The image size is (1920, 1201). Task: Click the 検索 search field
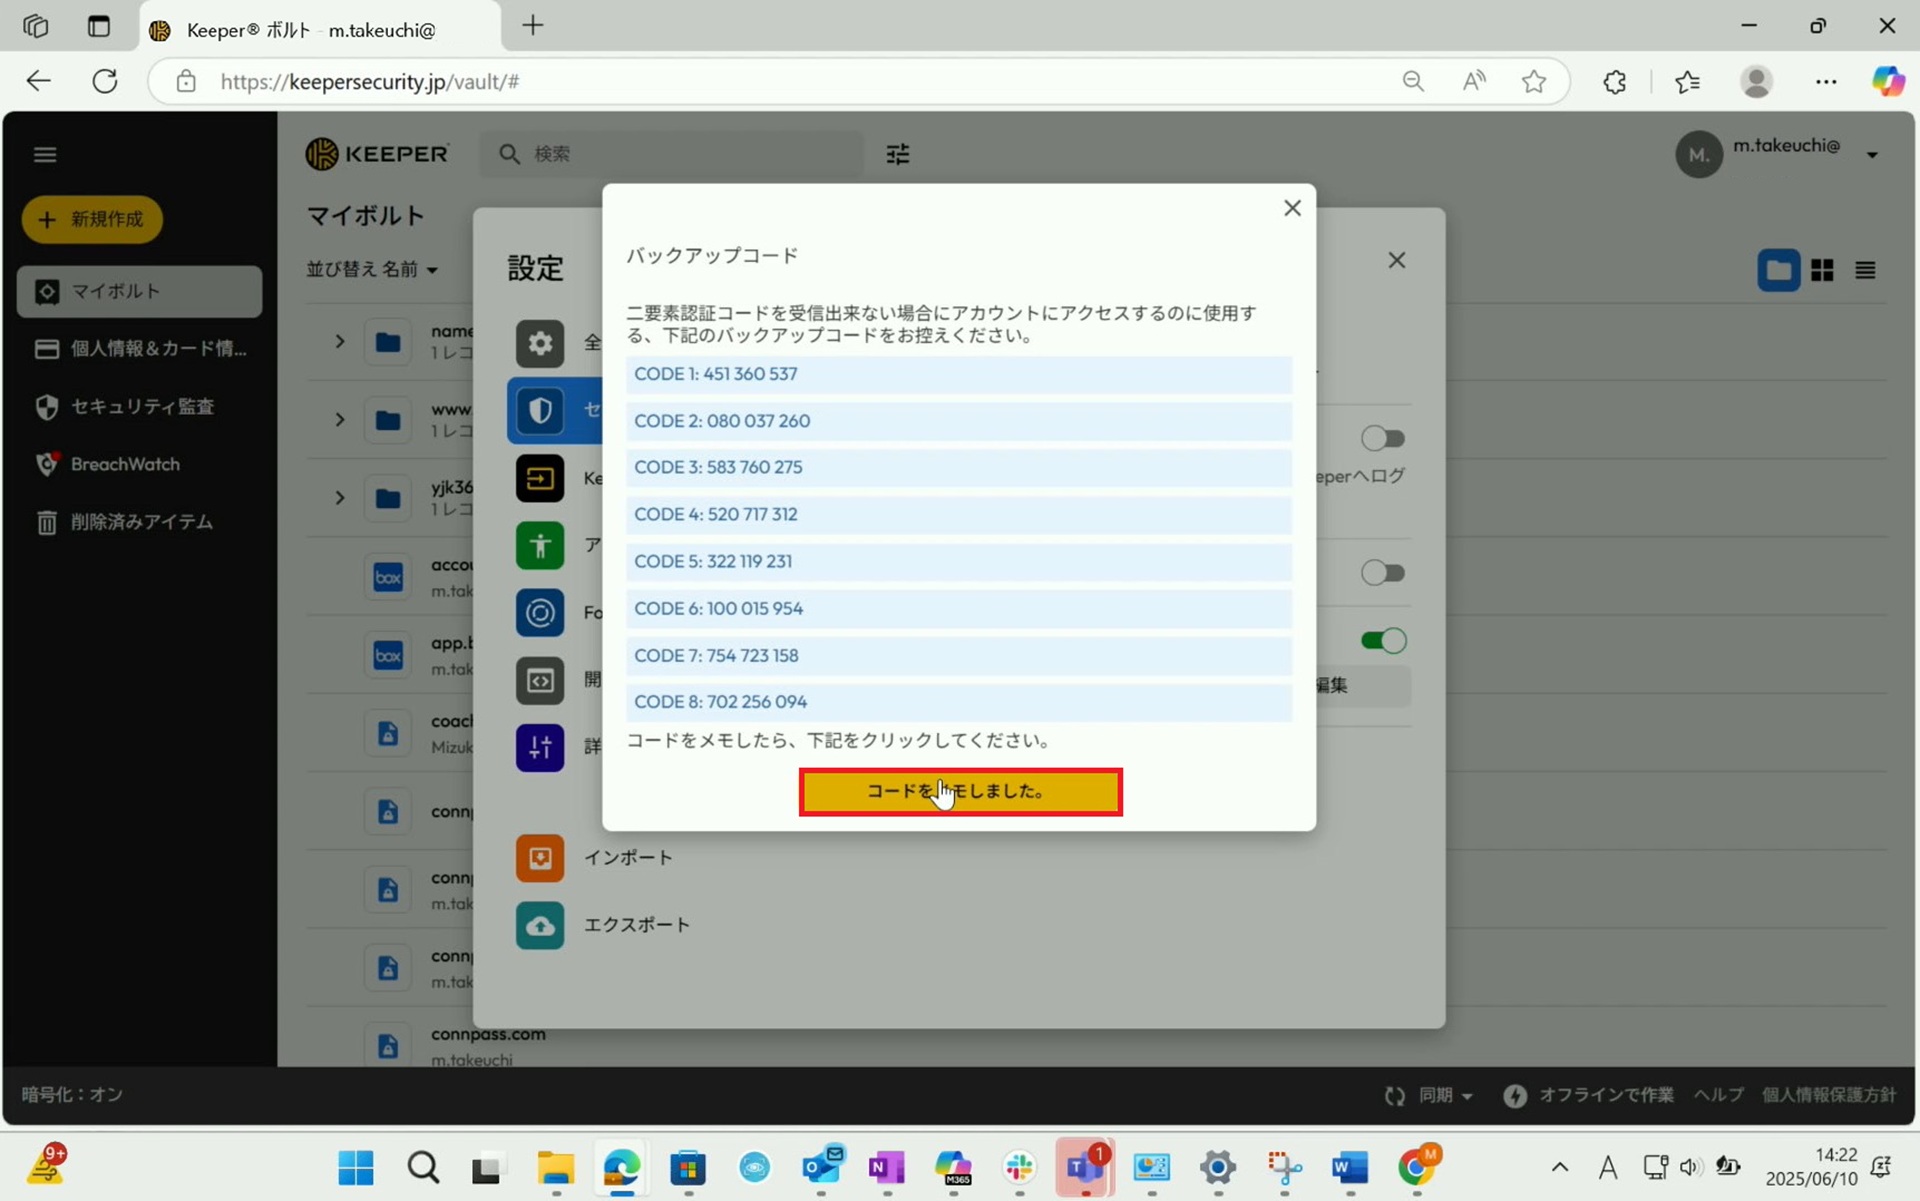pyautogui.click(x=680, y=154)
